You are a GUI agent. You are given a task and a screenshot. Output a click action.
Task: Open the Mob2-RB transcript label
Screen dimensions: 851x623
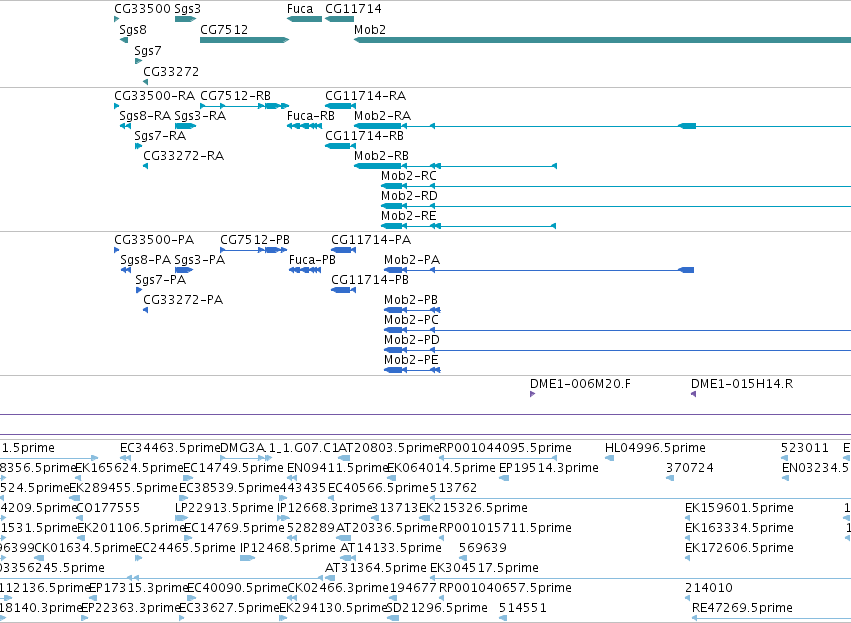click(381, 156)
